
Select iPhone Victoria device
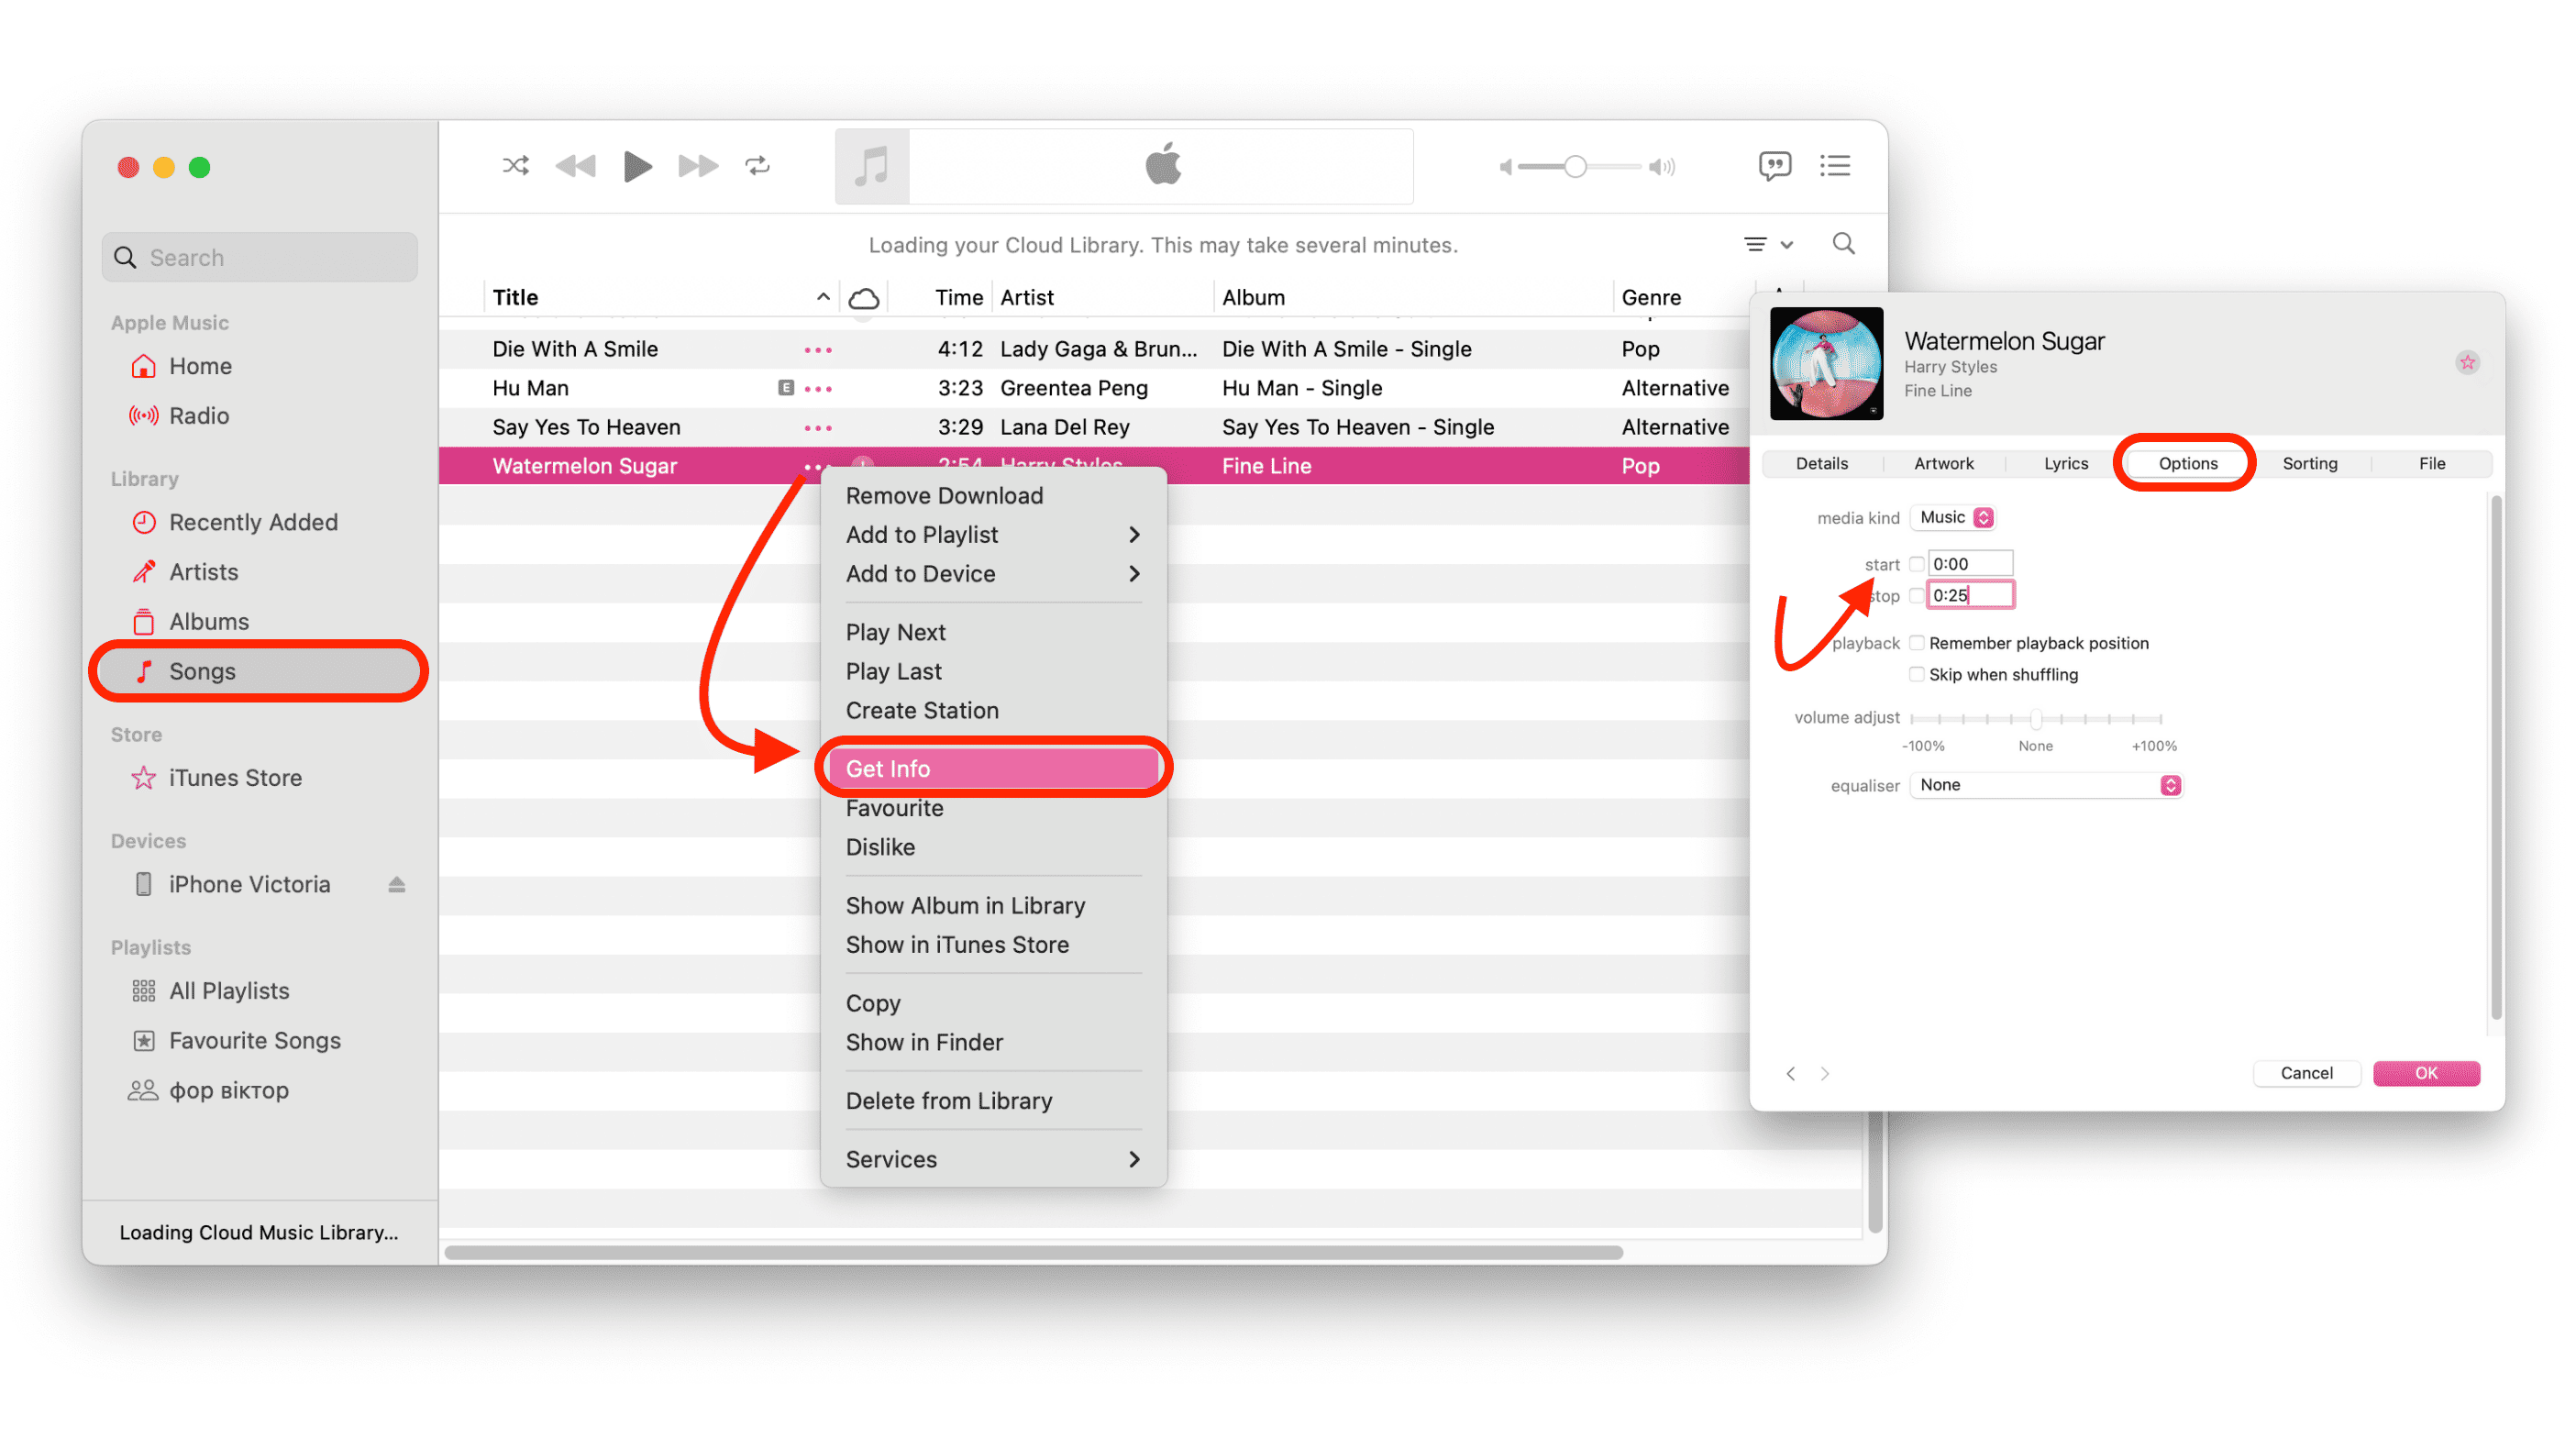tap(248, 885)
